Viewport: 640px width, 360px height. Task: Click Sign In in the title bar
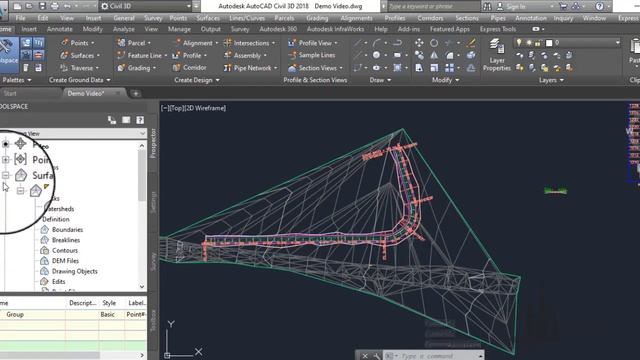click(516, 7)
